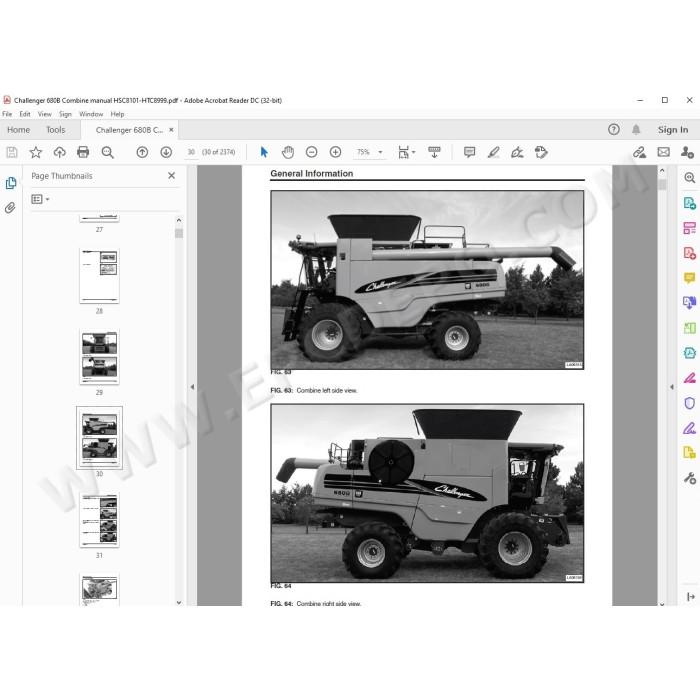Image resolution: width=700 pixels, height=700 pixels.
Task: Open the Sign menu
Action: point(65,114)
